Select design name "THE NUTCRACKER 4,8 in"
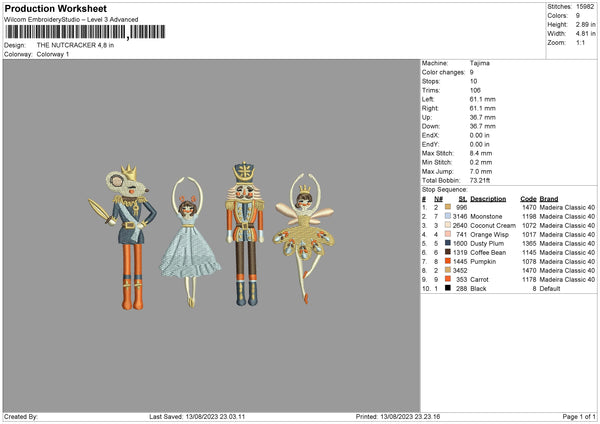The width and height of the screenshot is (600, 424). click(x=75, y=45)
